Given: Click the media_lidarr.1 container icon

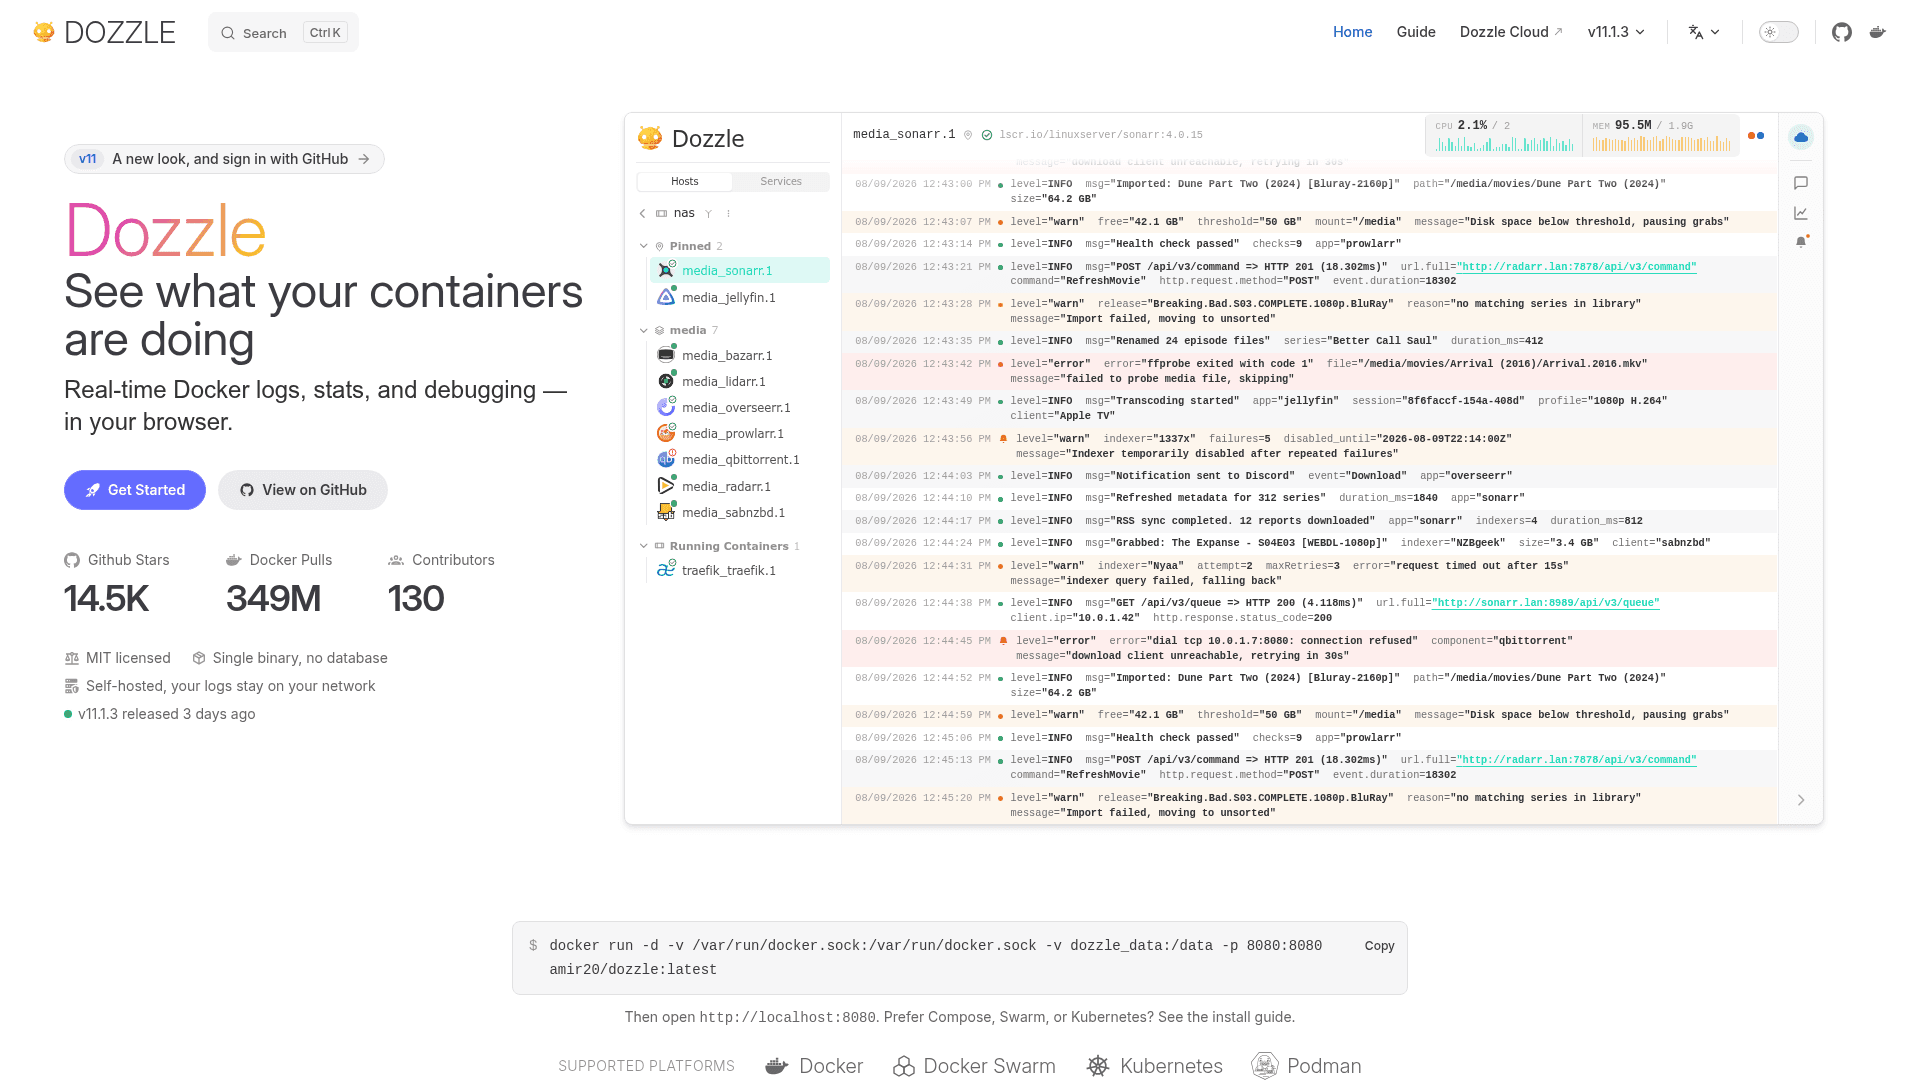Looking at the screenshot, I should coord(666,381).
